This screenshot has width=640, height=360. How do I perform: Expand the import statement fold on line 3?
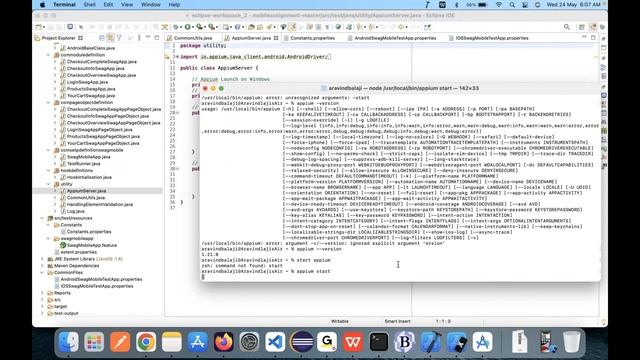(x=177, y=57)
